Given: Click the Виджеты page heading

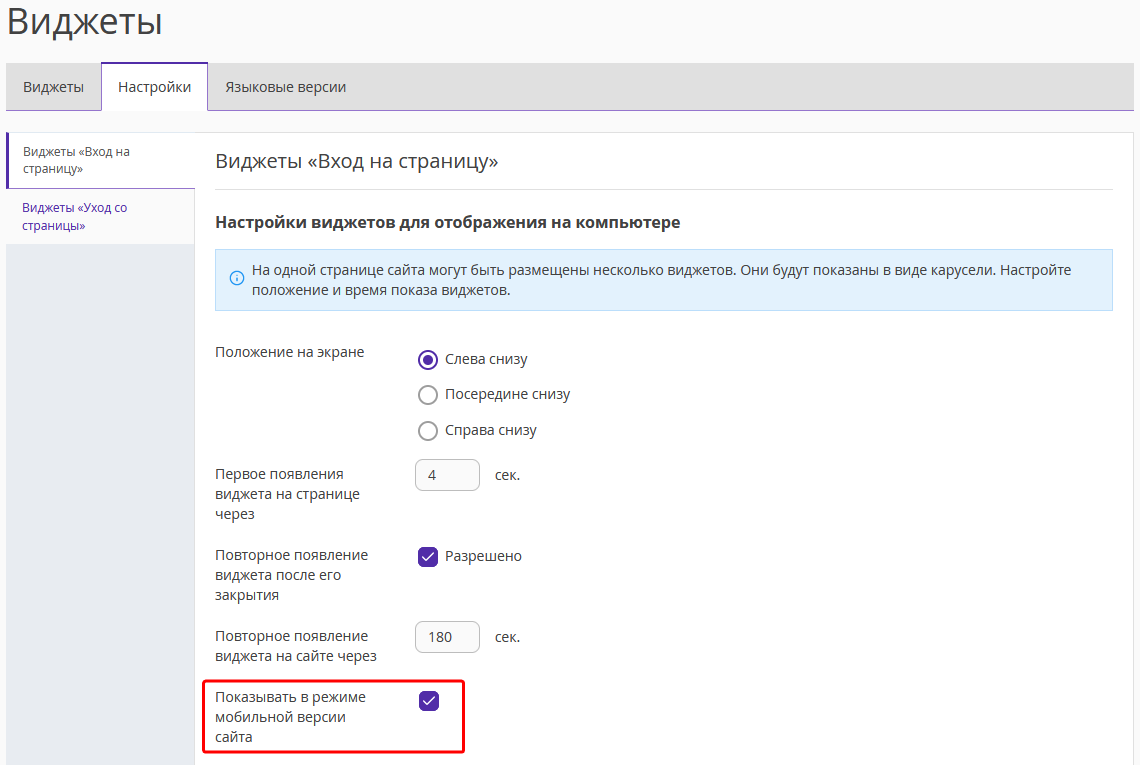Looking at the screenshot, I should (84, 22).
